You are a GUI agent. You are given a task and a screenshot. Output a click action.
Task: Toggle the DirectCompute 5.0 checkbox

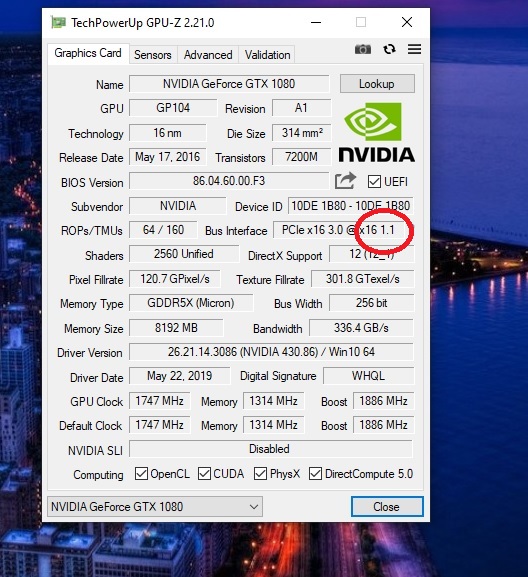pyautogui.click(x=315, y=474)
